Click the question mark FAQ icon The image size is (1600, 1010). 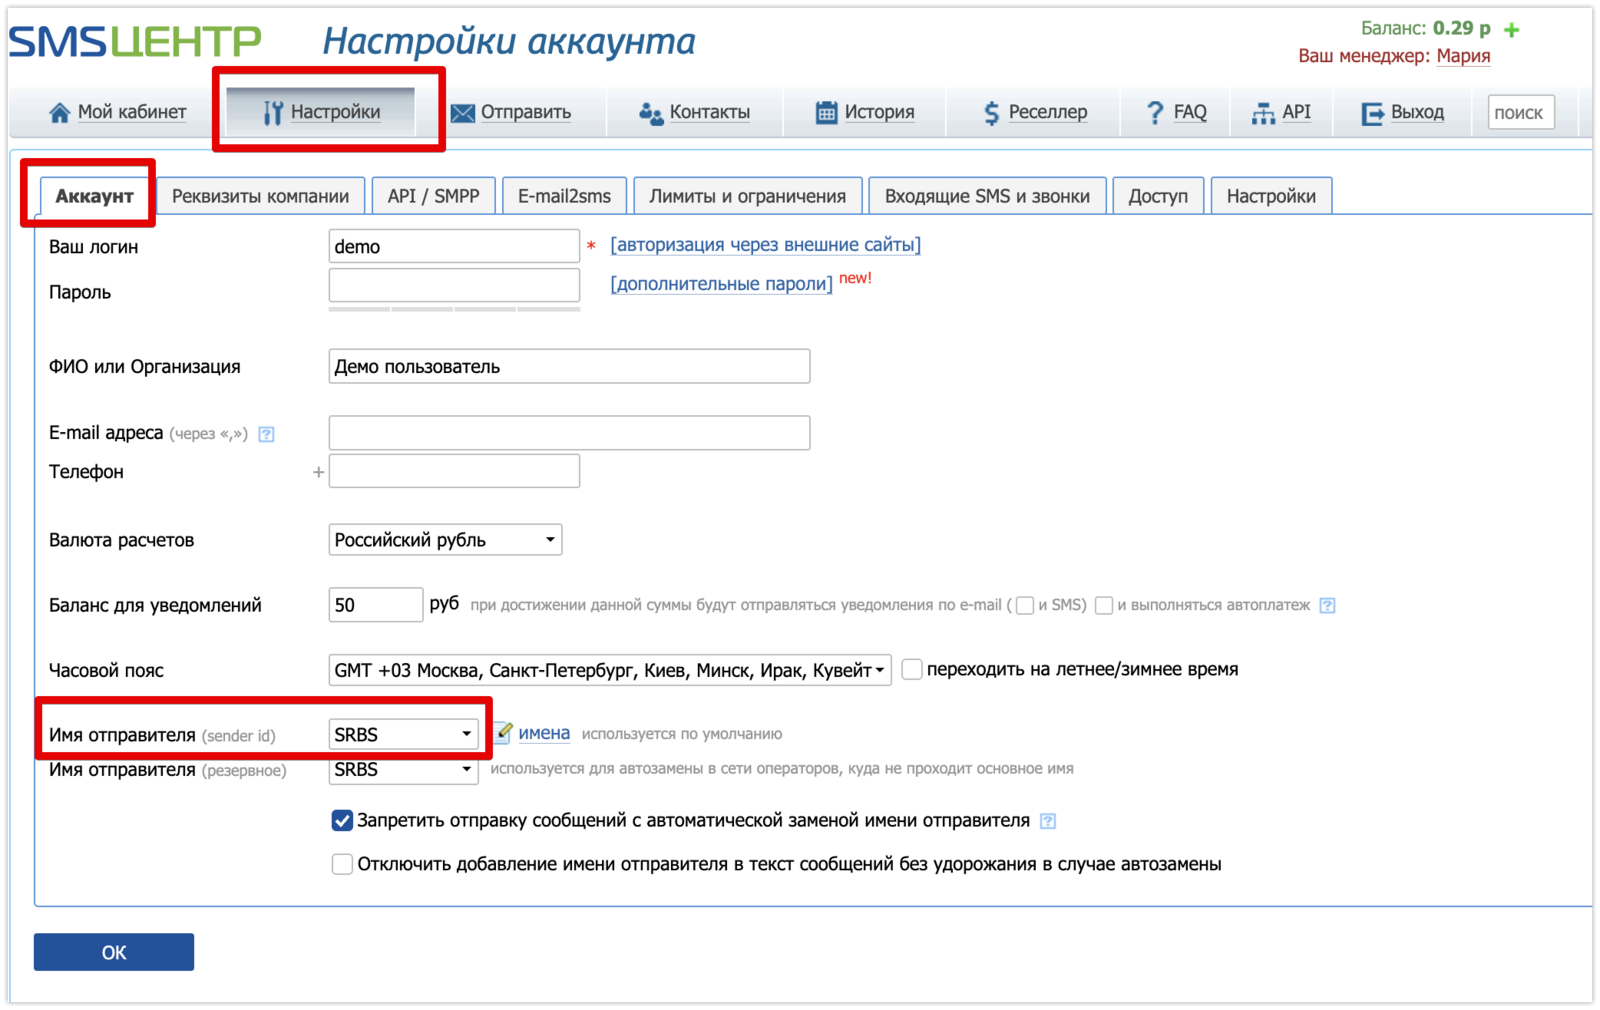[1155, 113]
